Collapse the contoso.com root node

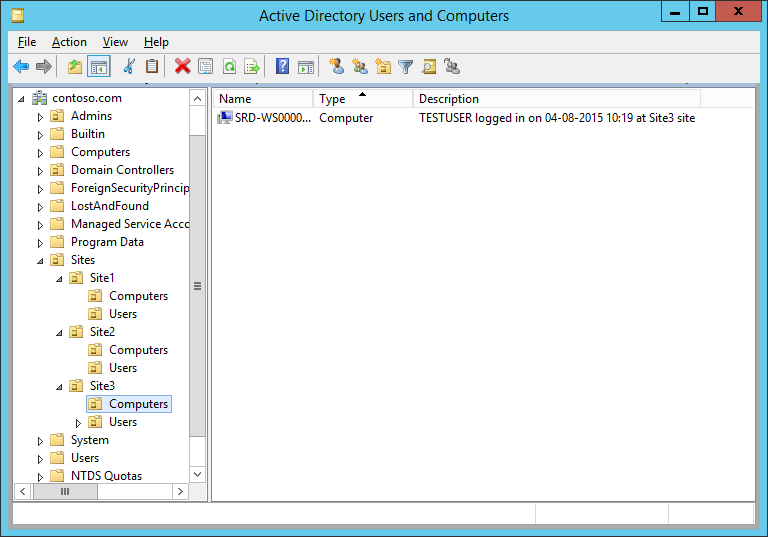[22, 99]
